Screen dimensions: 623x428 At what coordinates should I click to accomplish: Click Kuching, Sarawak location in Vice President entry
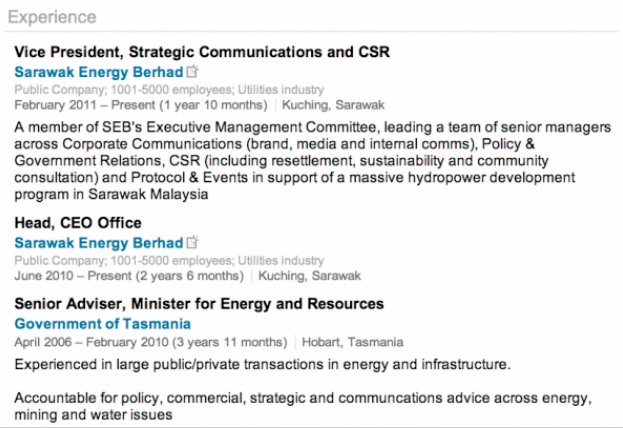(333, 105)
